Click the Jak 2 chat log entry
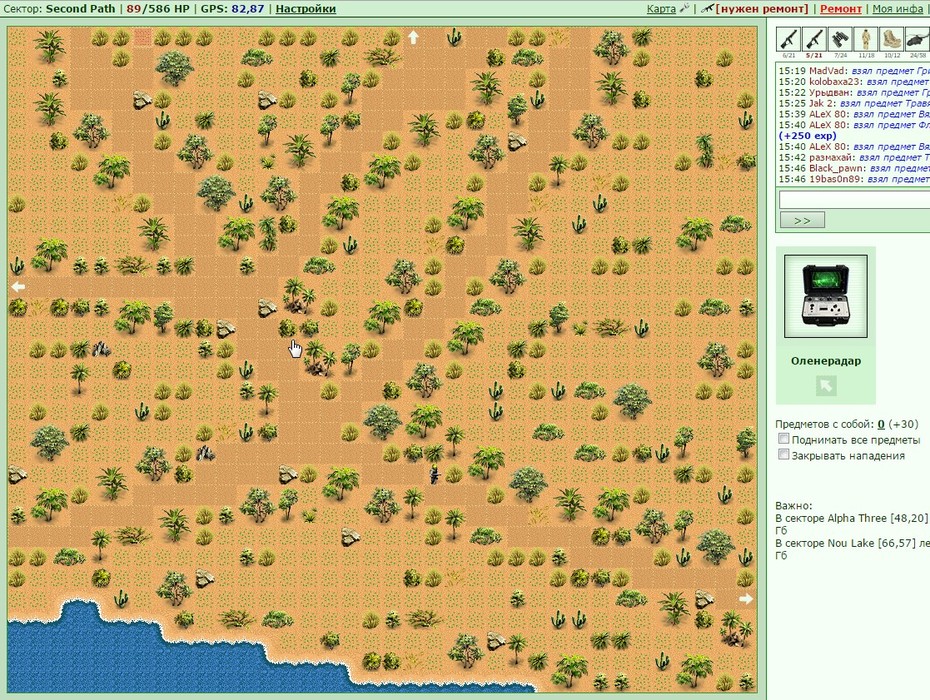This screenshot has height=700, width=930. (x=854, y=103)
